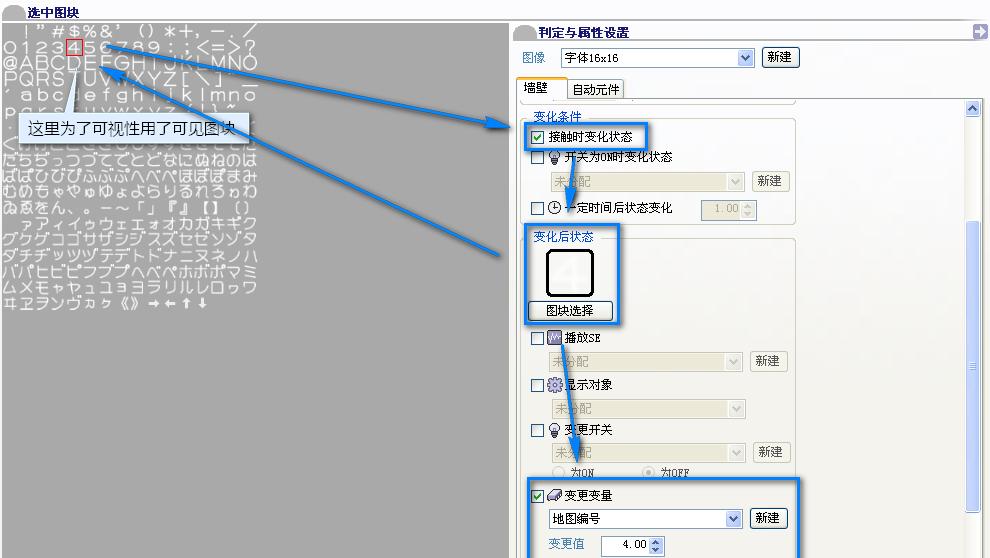The width and height of the screenshot is (990, 558).
Task: Select the "%" symbol tile
Action: pyautogui.click(x=90, y=31)
